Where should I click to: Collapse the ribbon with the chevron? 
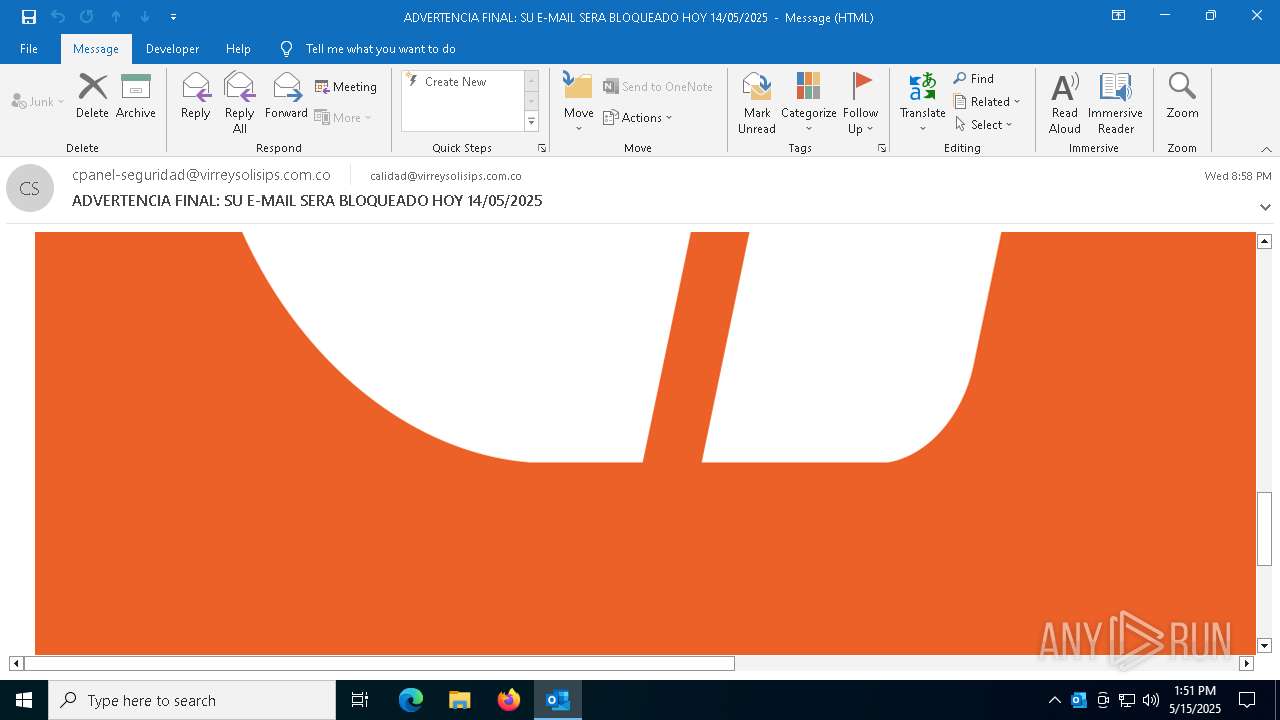tap(1266, 149)
